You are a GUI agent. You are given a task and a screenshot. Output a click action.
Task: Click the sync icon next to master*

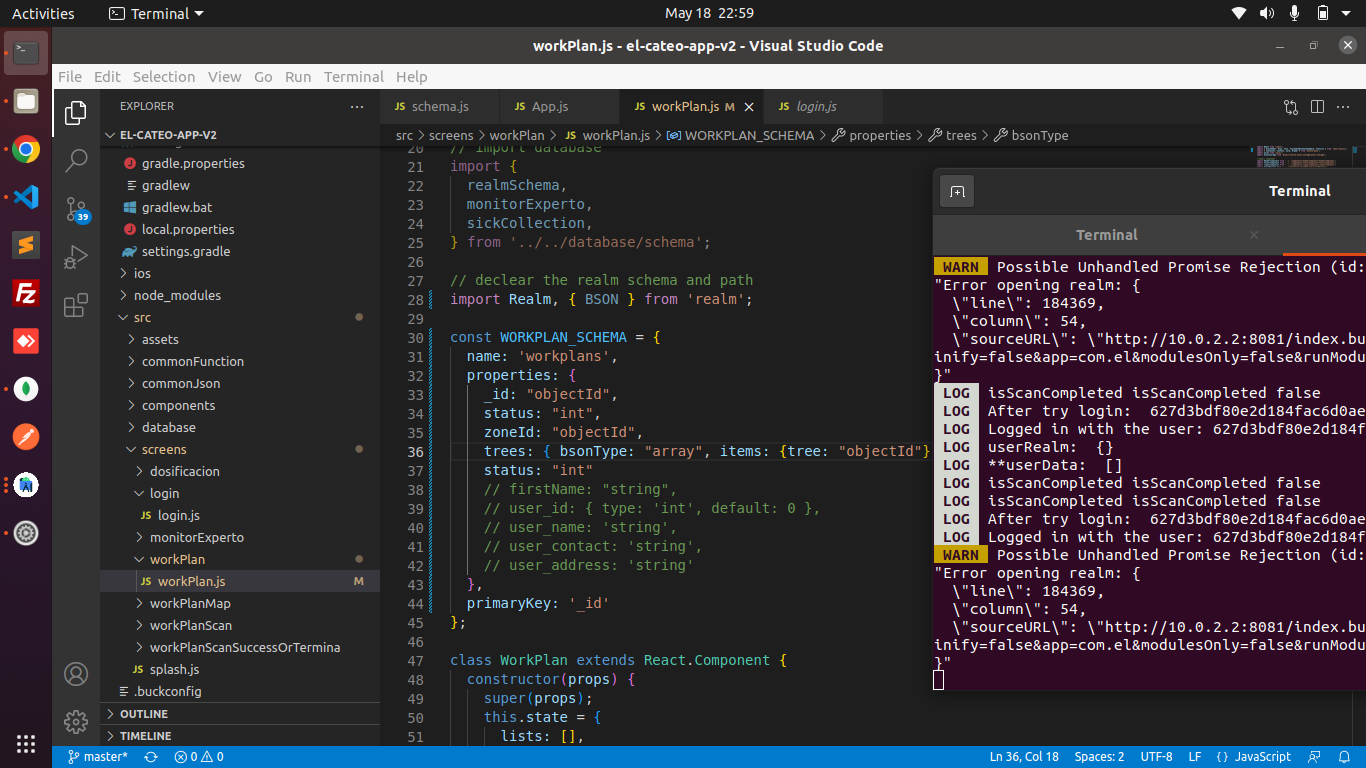tap(150, 757)
